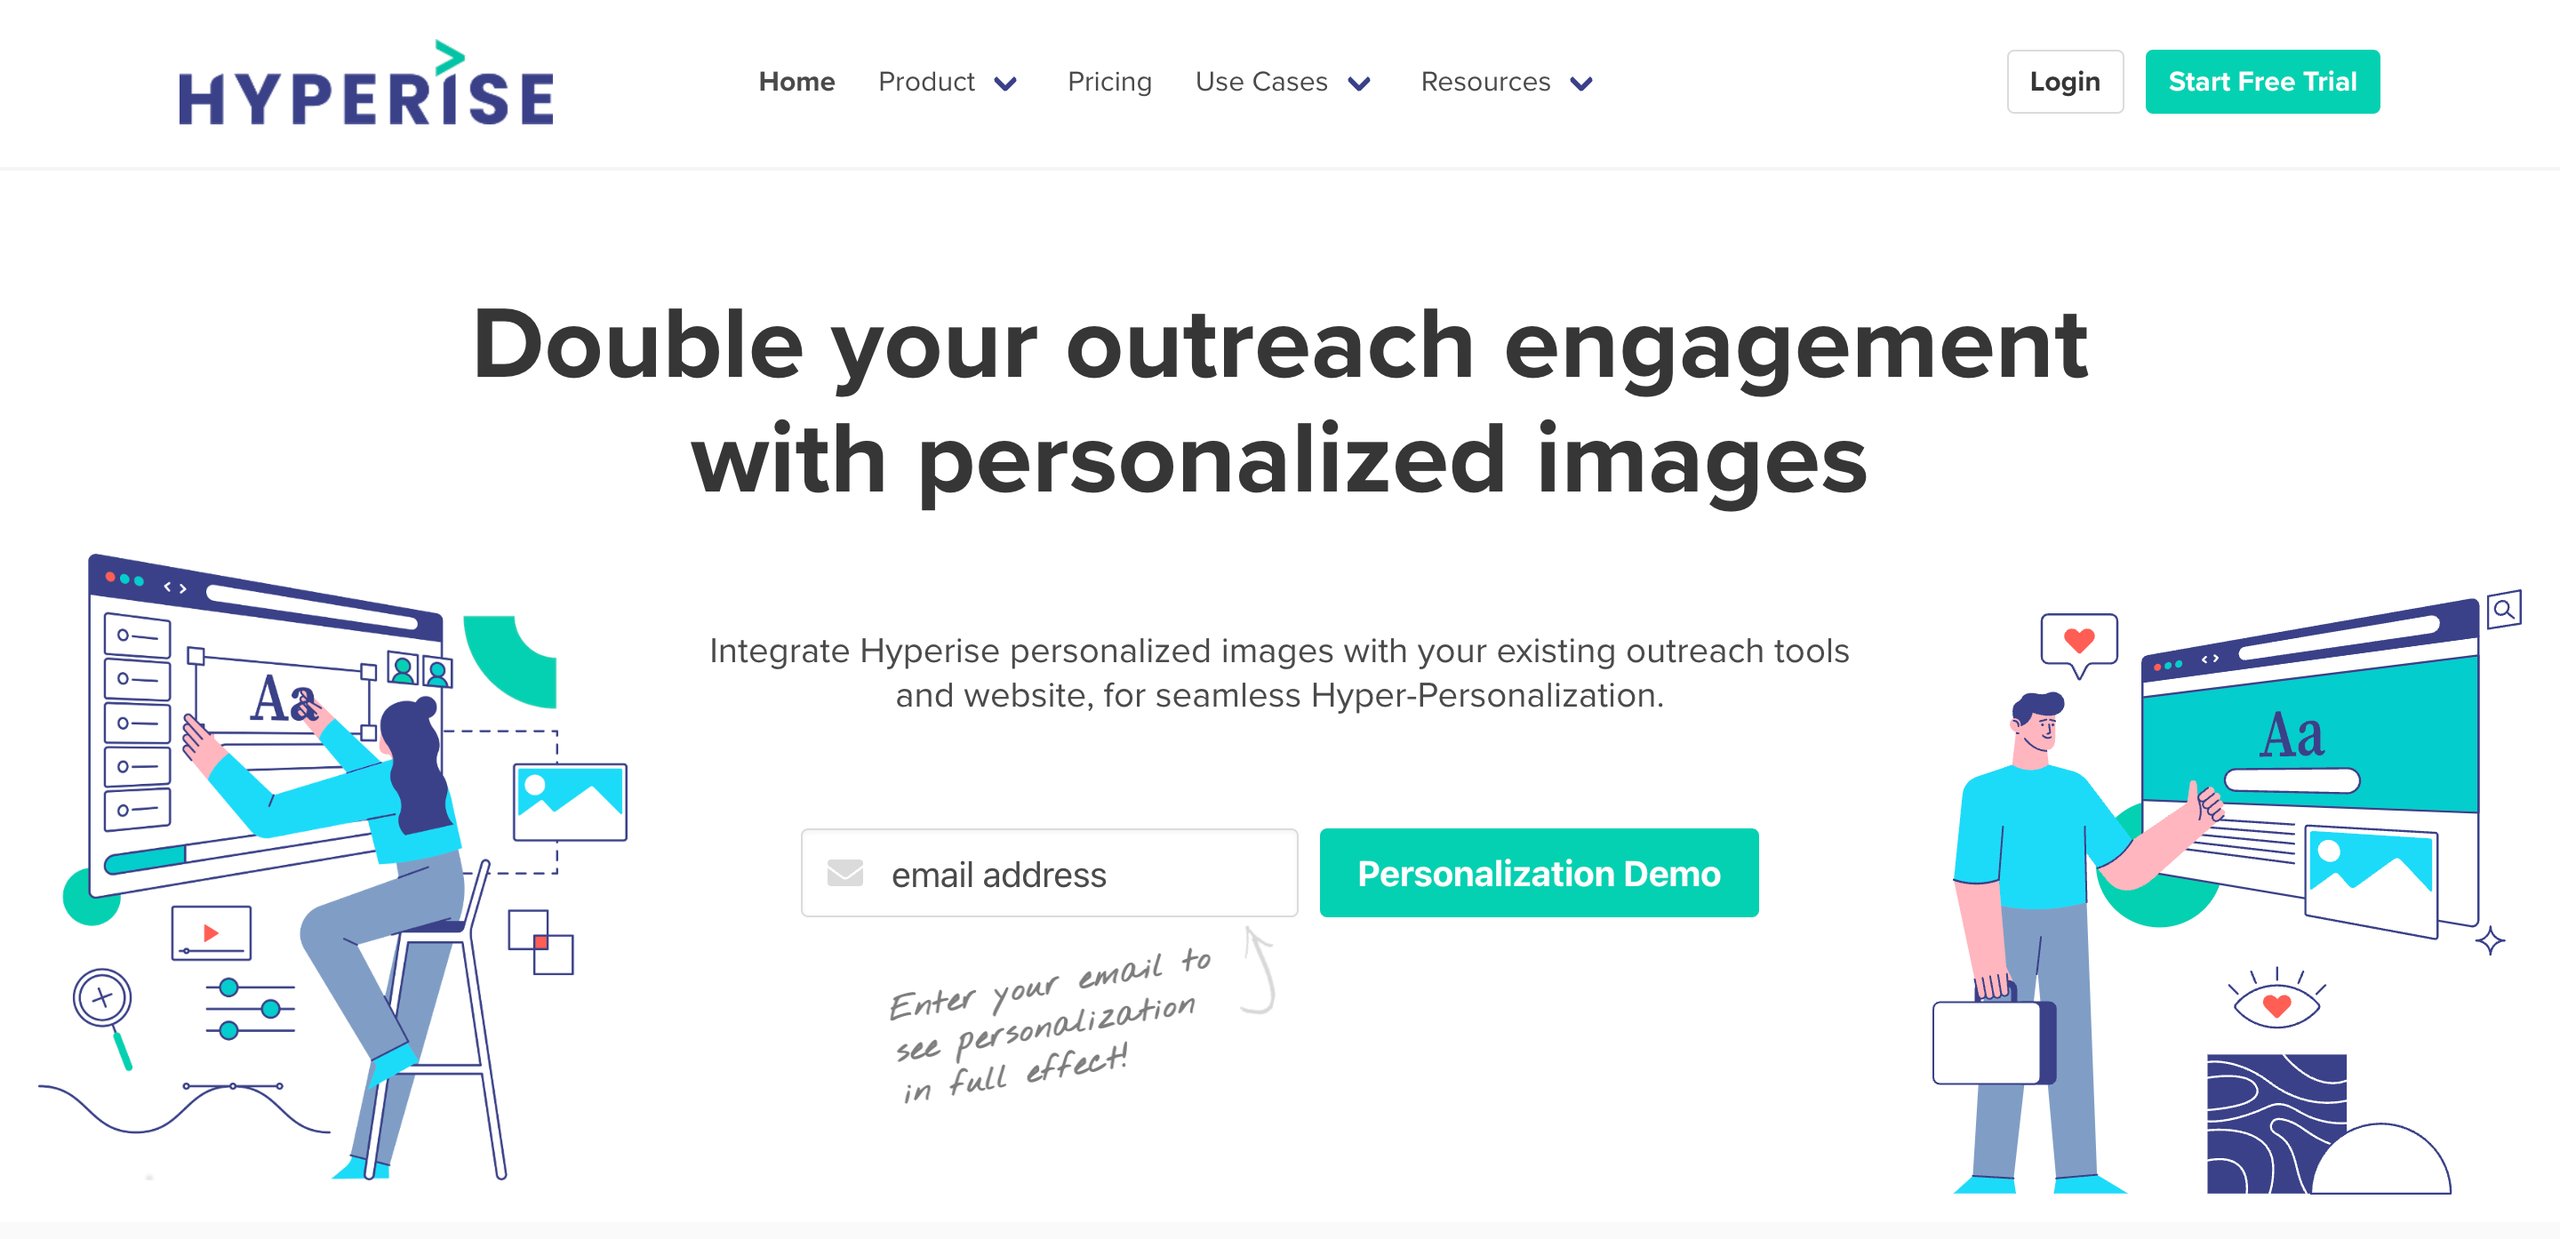Click the Home menu item
This screenshot has height=1239, width=2560.
click(795, 82)
